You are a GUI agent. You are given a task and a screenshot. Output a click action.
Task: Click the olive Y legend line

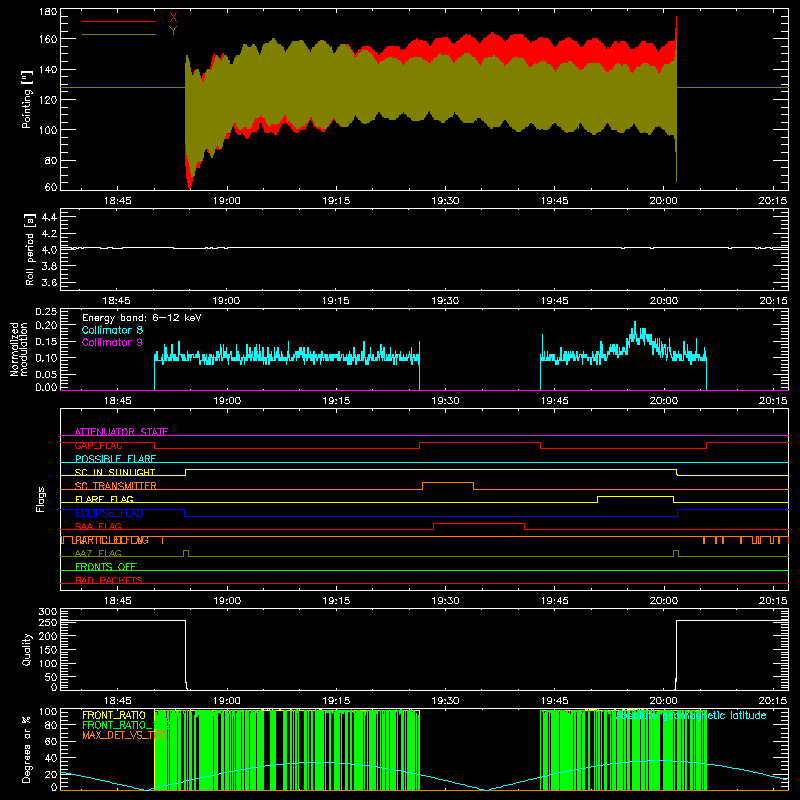pos(119,35)
